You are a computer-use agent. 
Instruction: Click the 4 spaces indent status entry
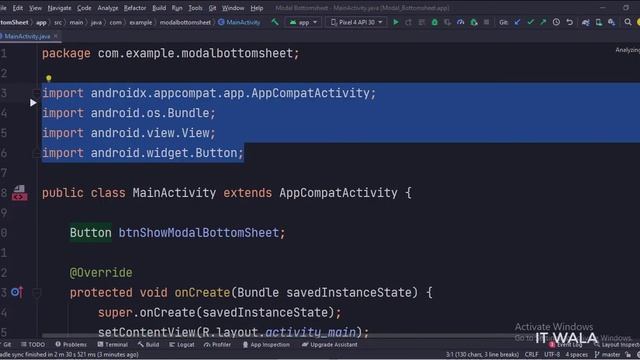(576, 354)
